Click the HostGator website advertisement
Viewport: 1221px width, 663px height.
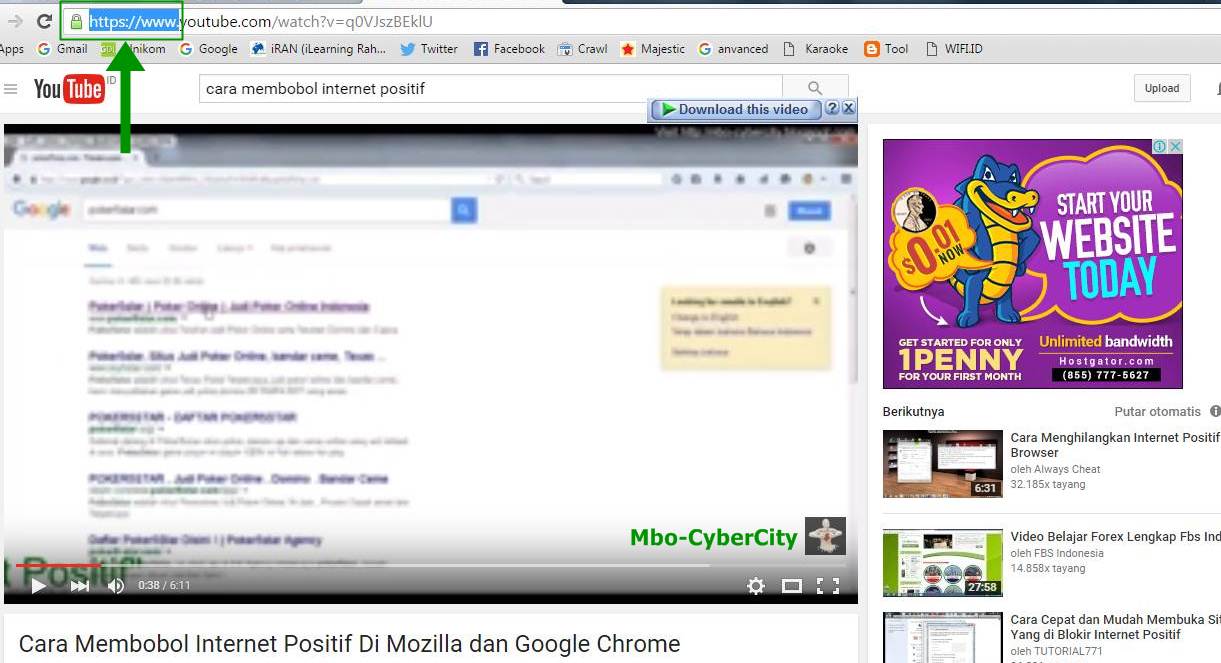click(x=1033, y=263)
